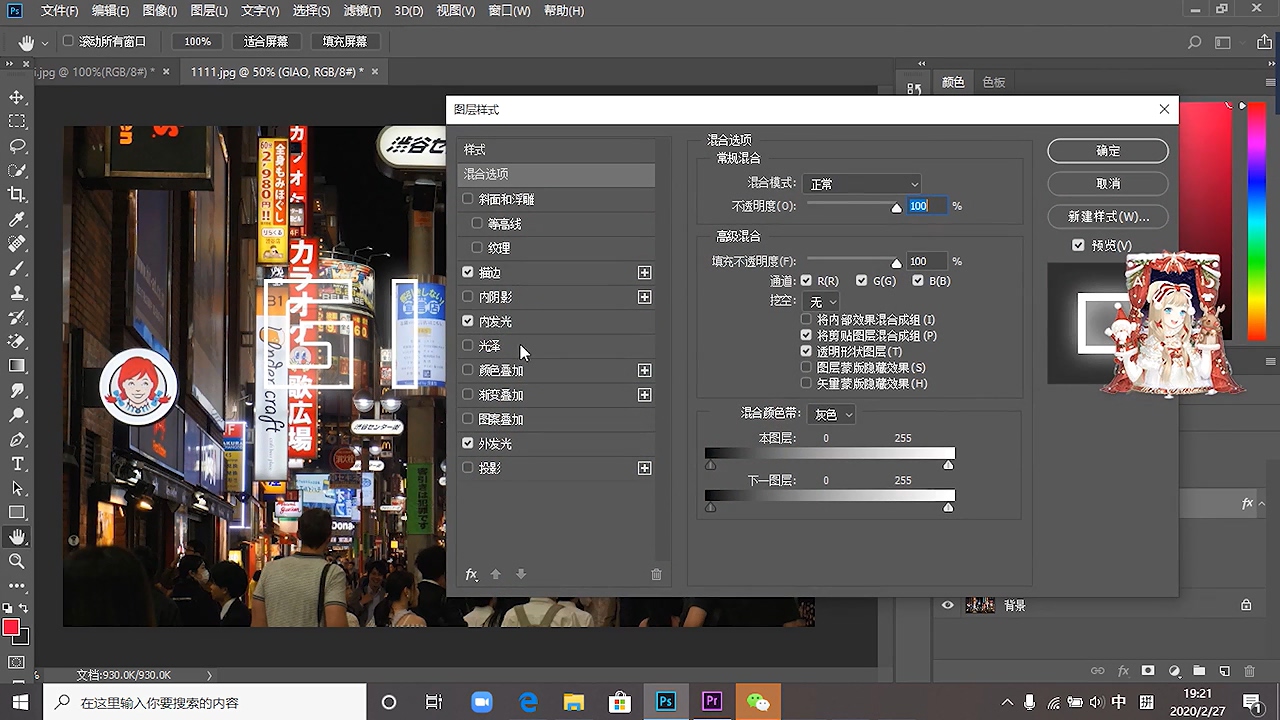
Task: Select the Horizontal Type tool
Action: click(x=17, y=464)
